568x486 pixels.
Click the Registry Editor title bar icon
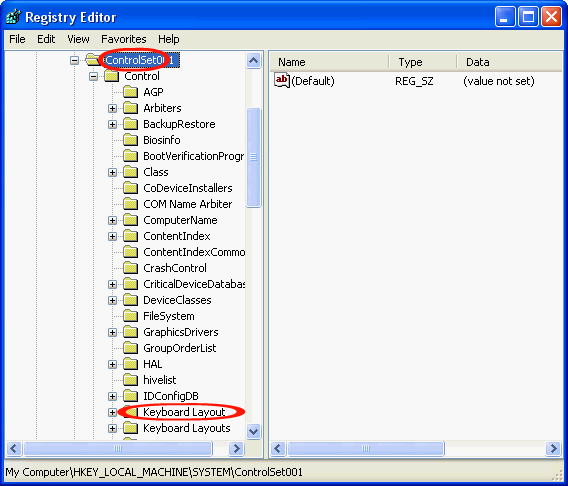pos(14,17)
